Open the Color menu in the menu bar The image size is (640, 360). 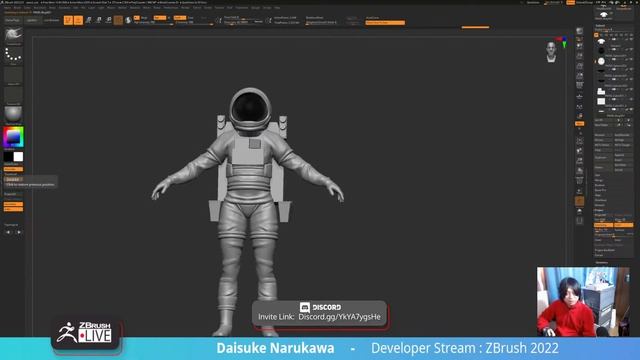[27, 7]
